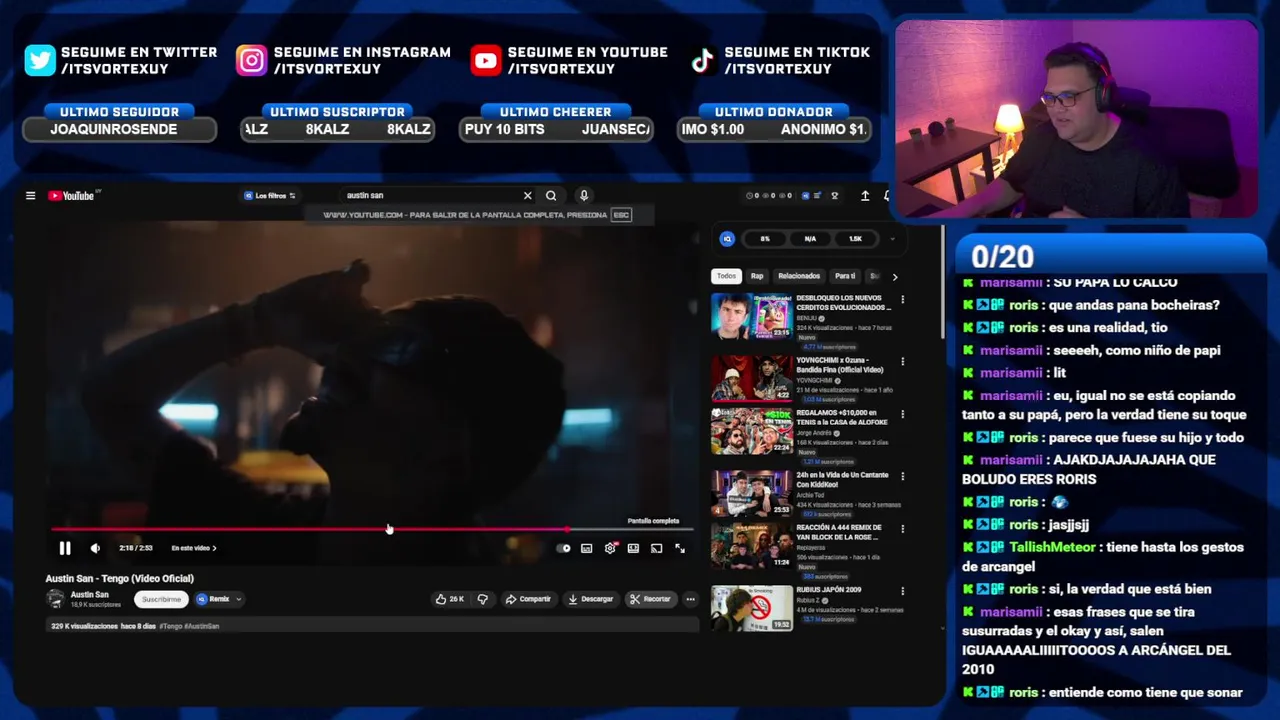Open options for 'REACCIÓN A 444 REMIX'
1280x720 pixels.
click(902, 528)
